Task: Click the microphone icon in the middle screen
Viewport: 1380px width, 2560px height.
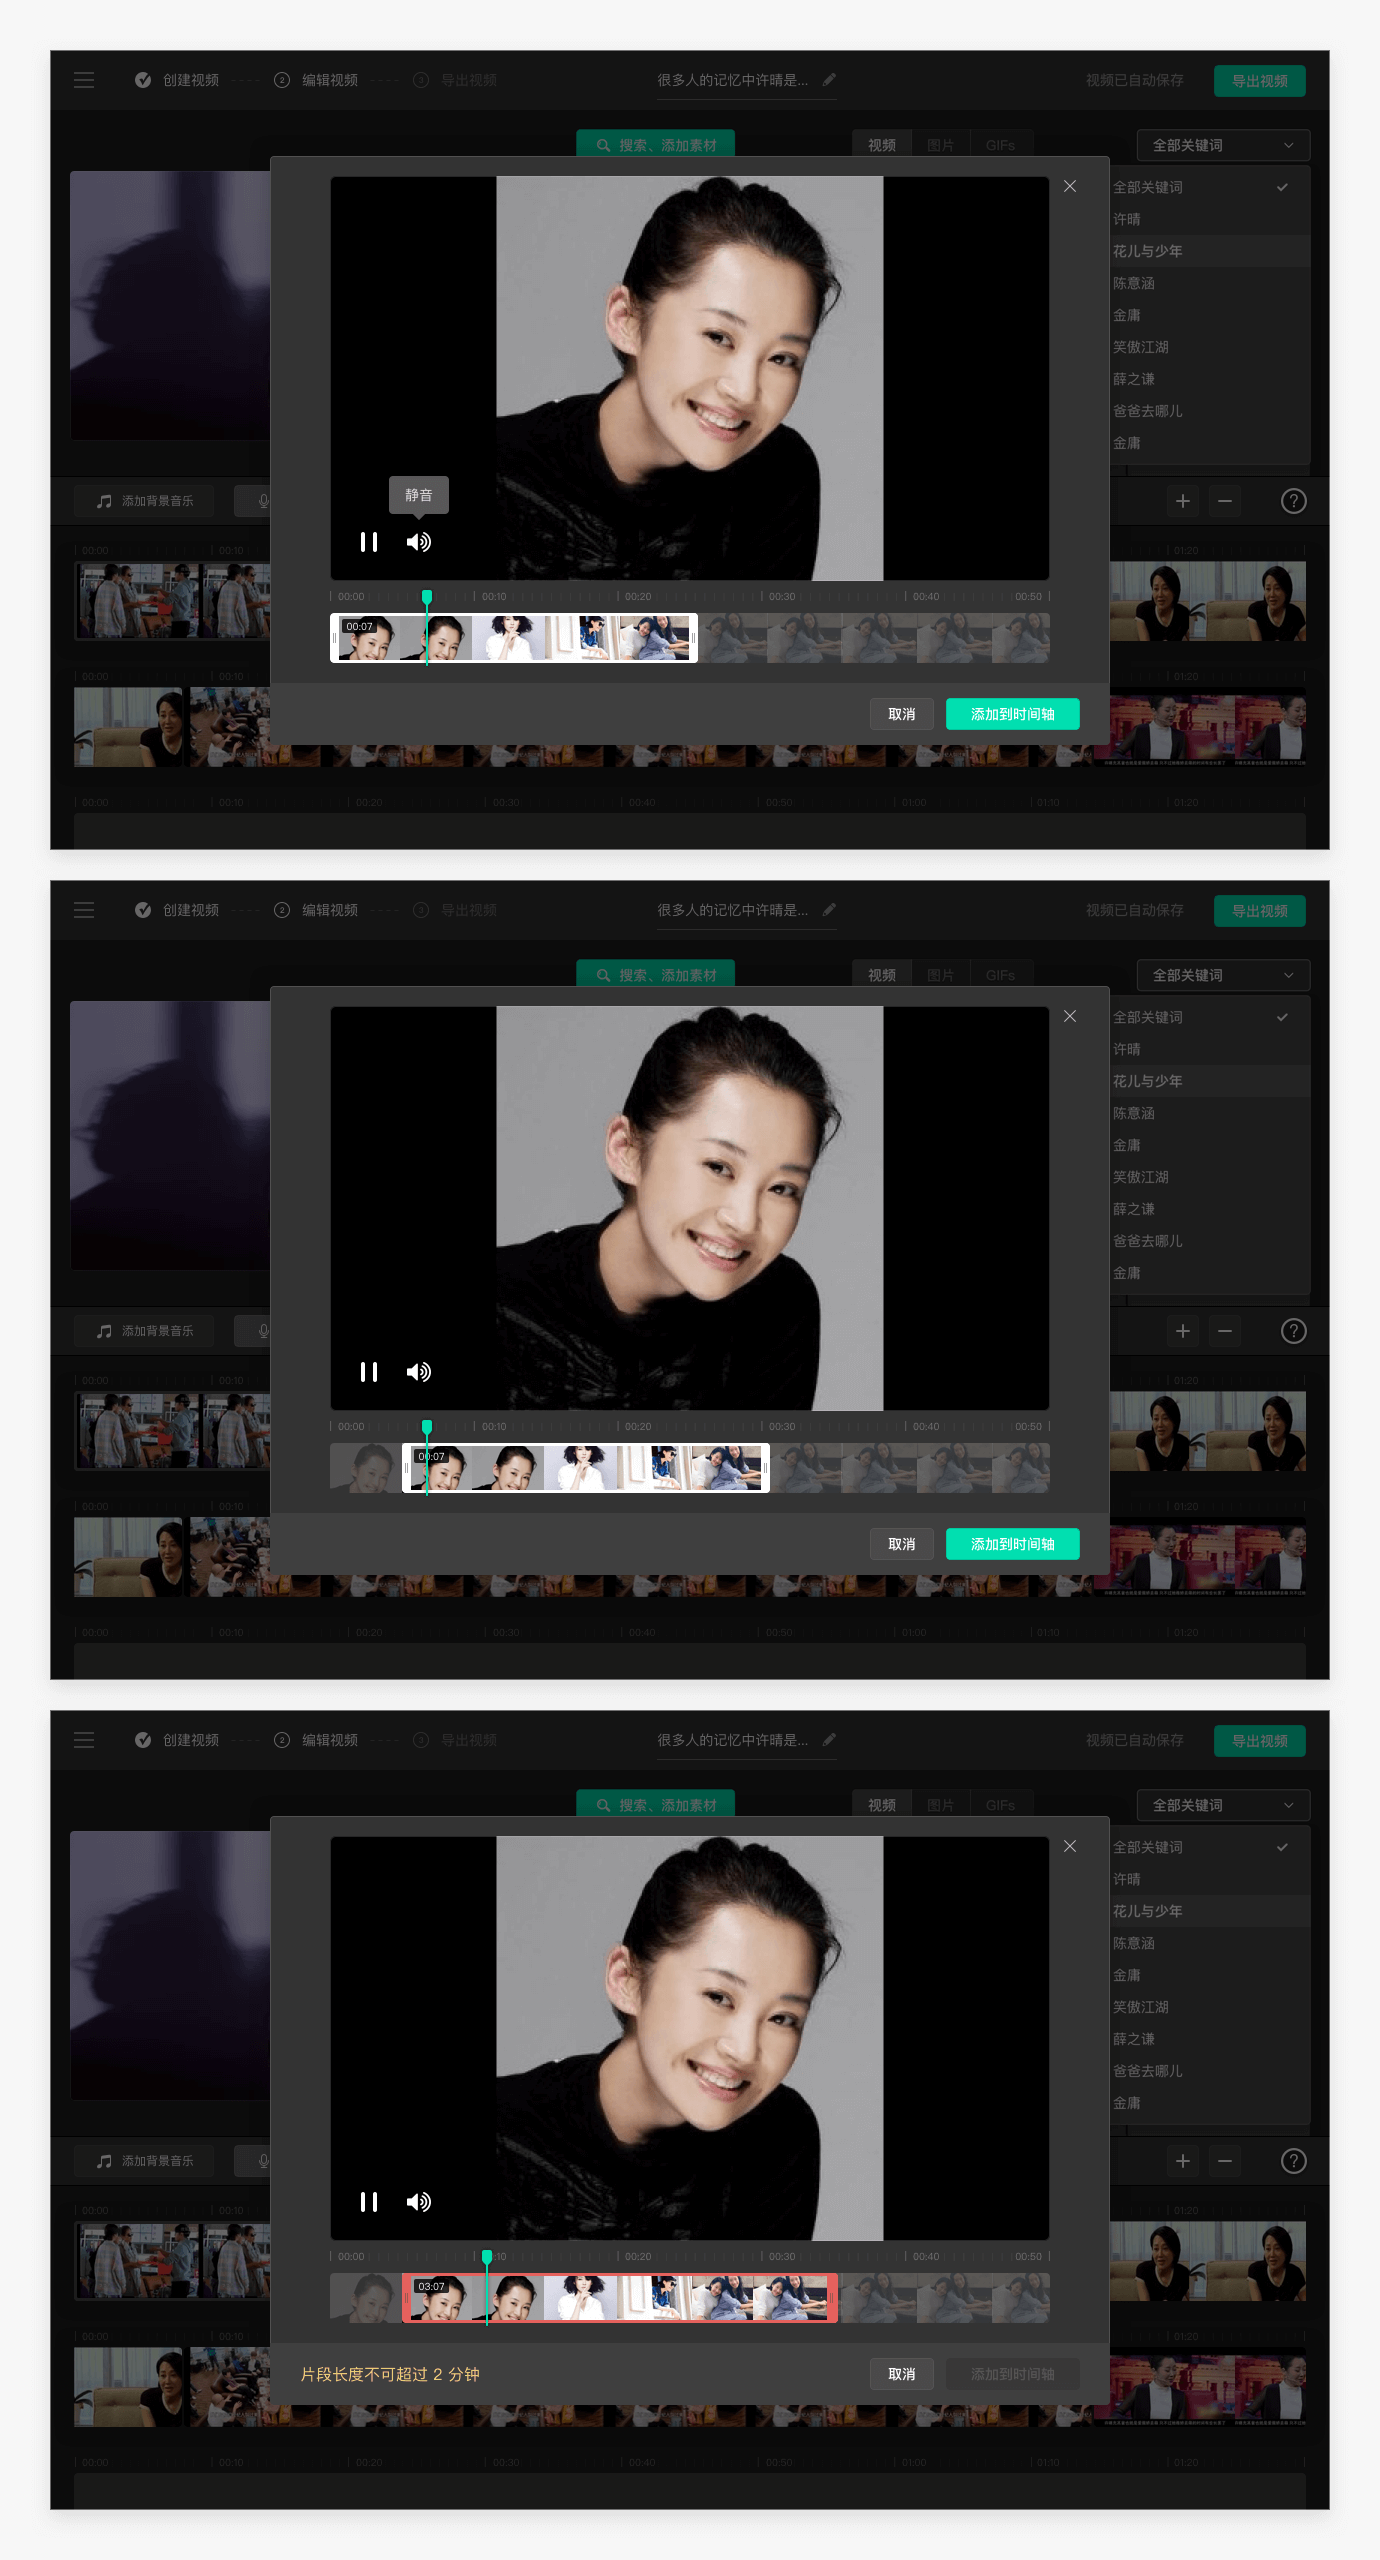Action: pos(263,1331)
